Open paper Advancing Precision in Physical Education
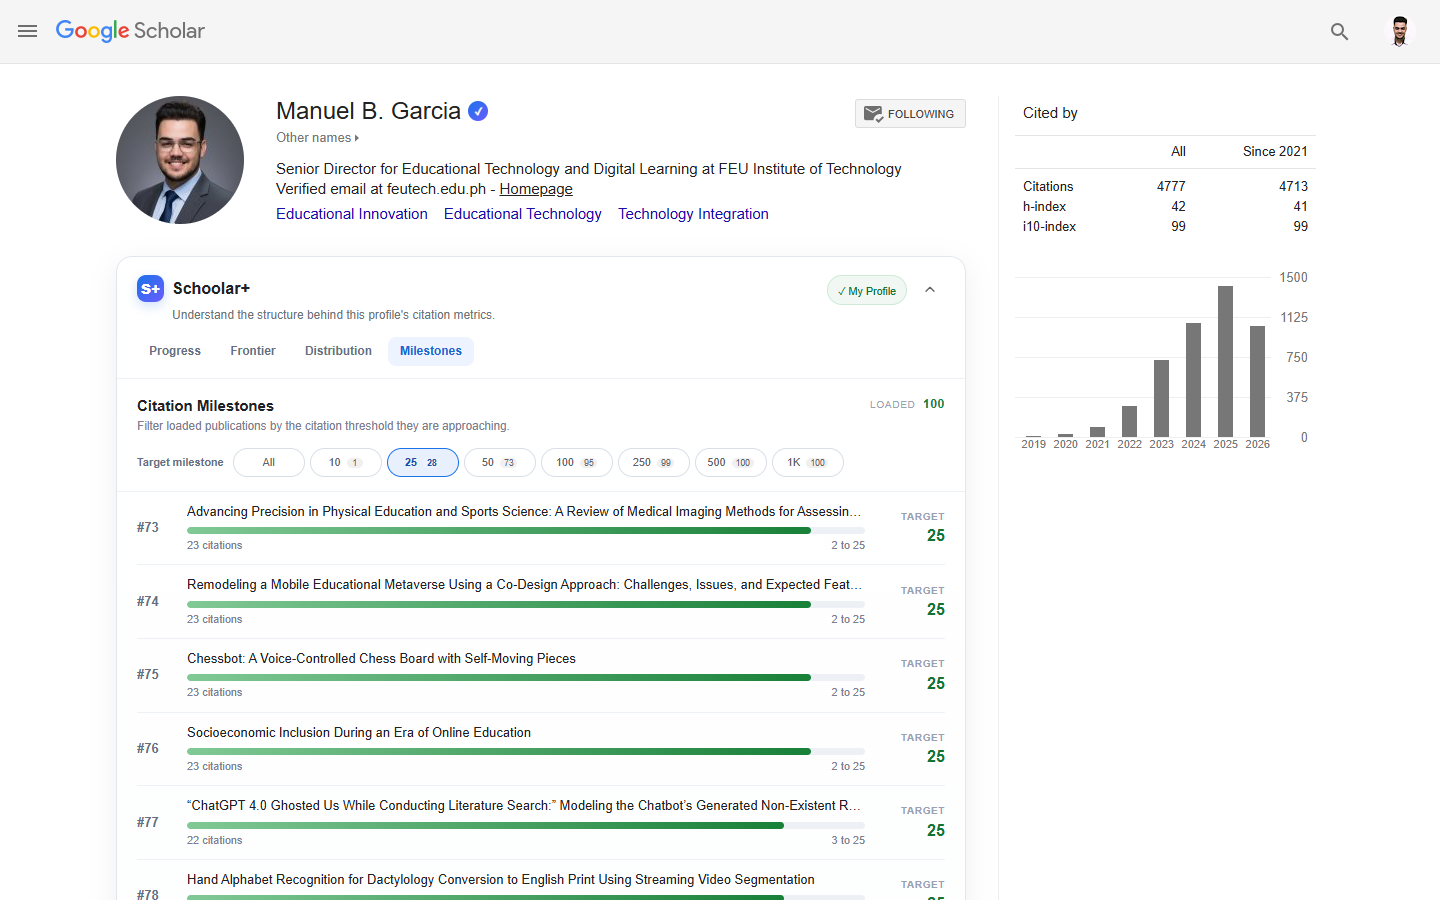This screenshot has width=1440, height=900. [524, 511]
